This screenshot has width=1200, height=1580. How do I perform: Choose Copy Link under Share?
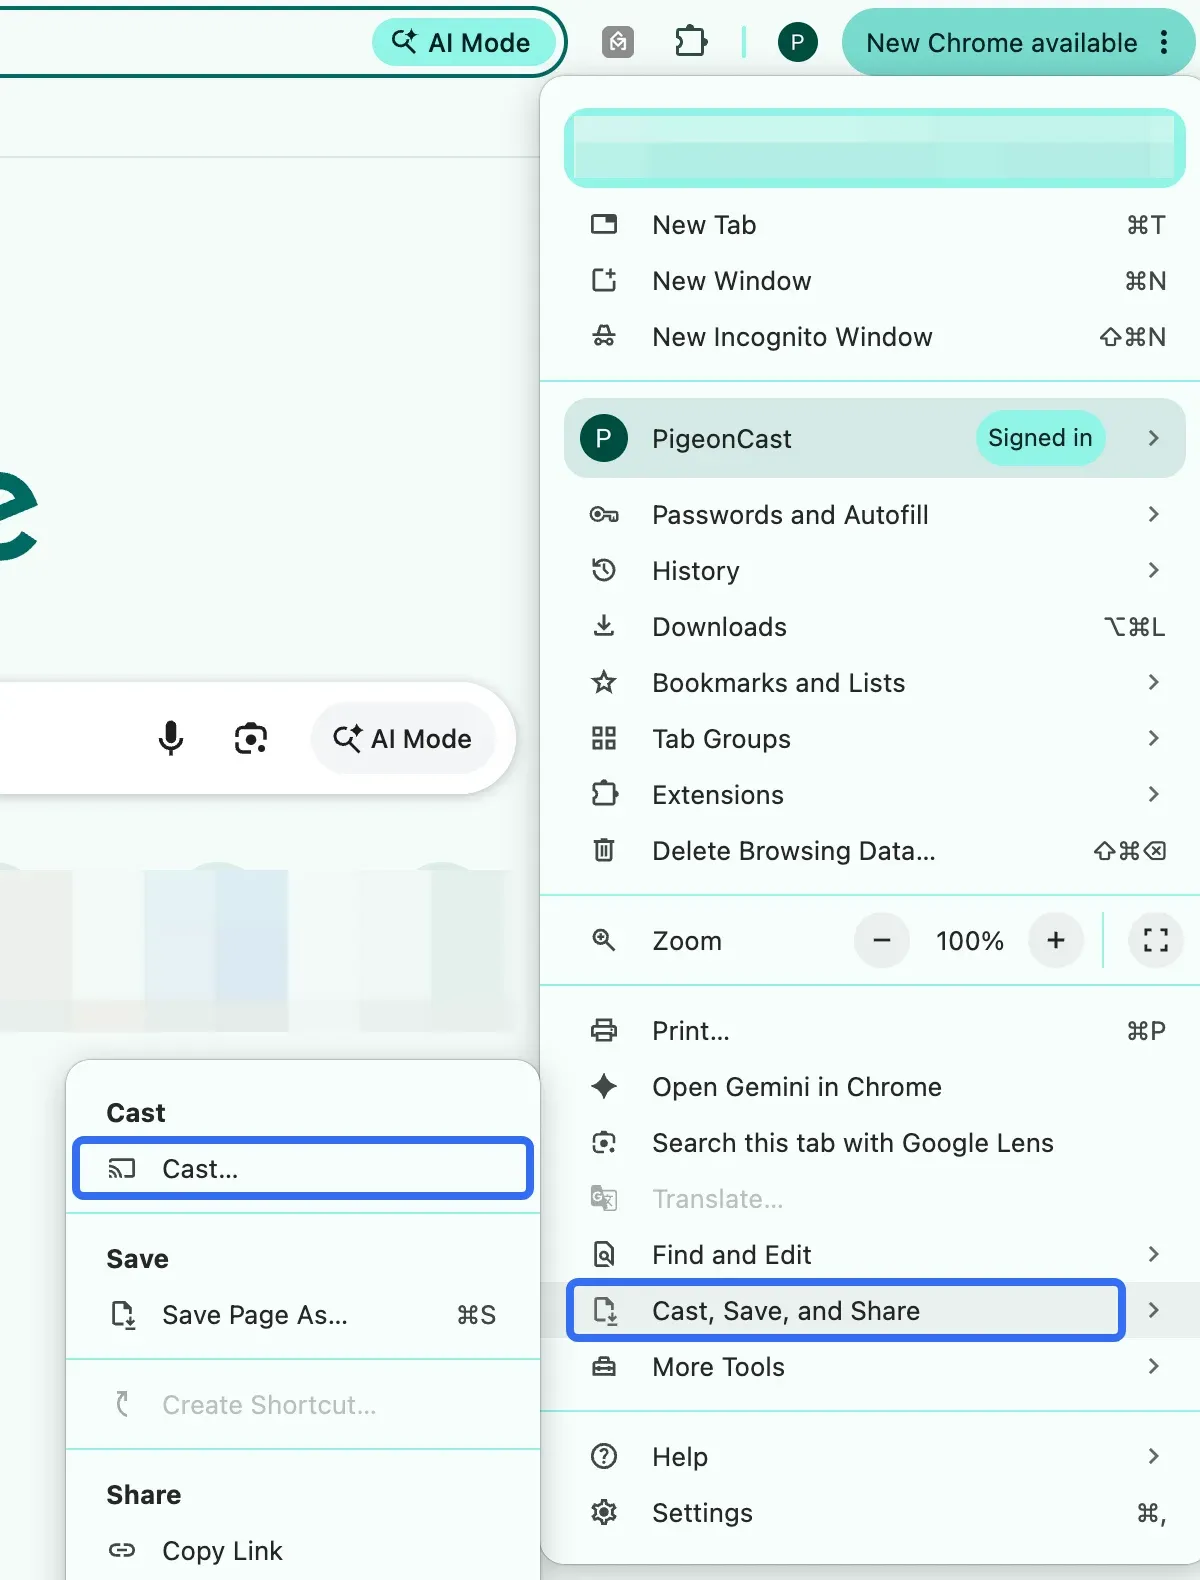click(303, 1551)
